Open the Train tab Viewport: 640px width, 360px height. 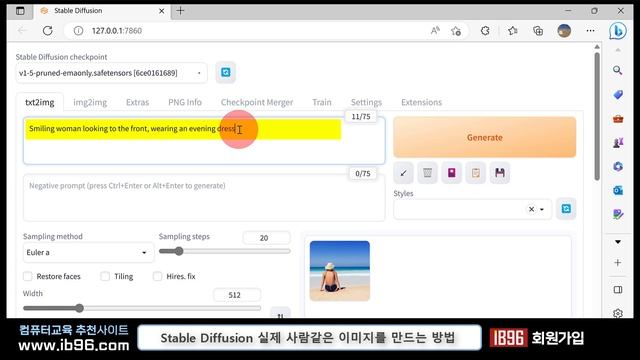point(322,102)
